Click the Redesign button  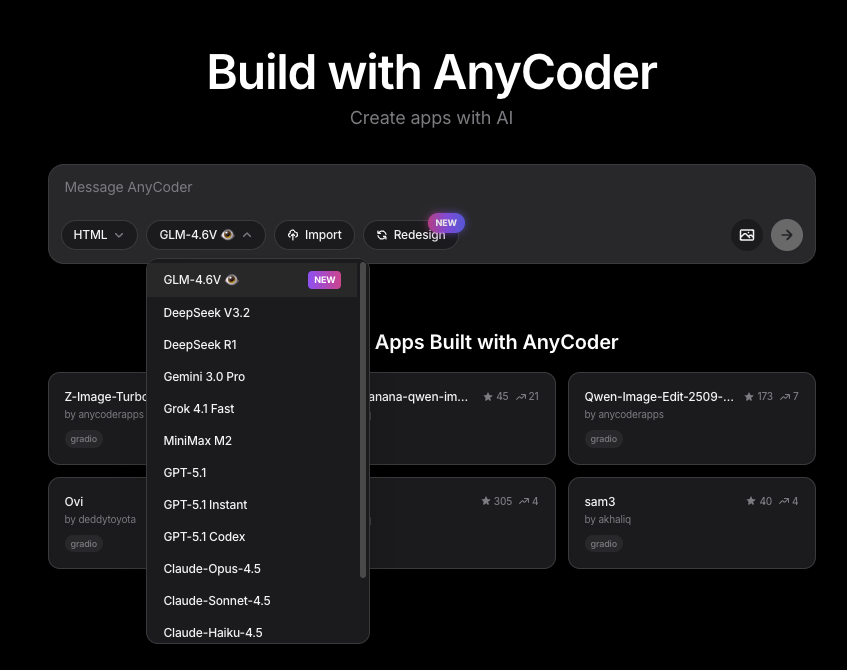pos(410,235)
